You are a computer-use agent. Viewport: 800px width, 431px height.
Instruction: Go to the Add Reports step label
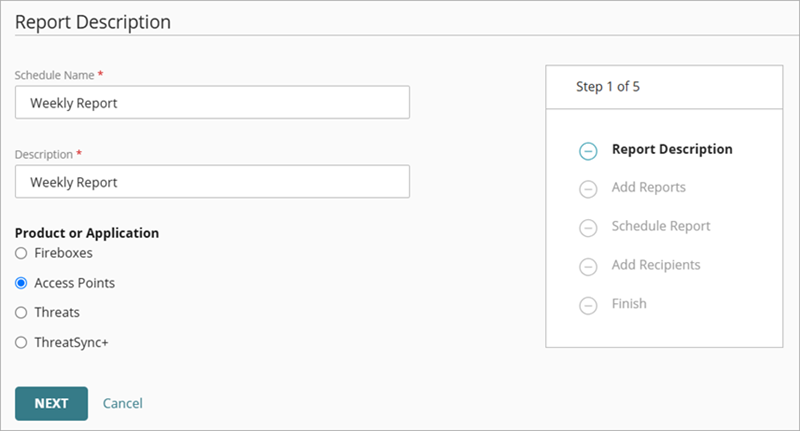pyautogui.click(x=648, y=187)
